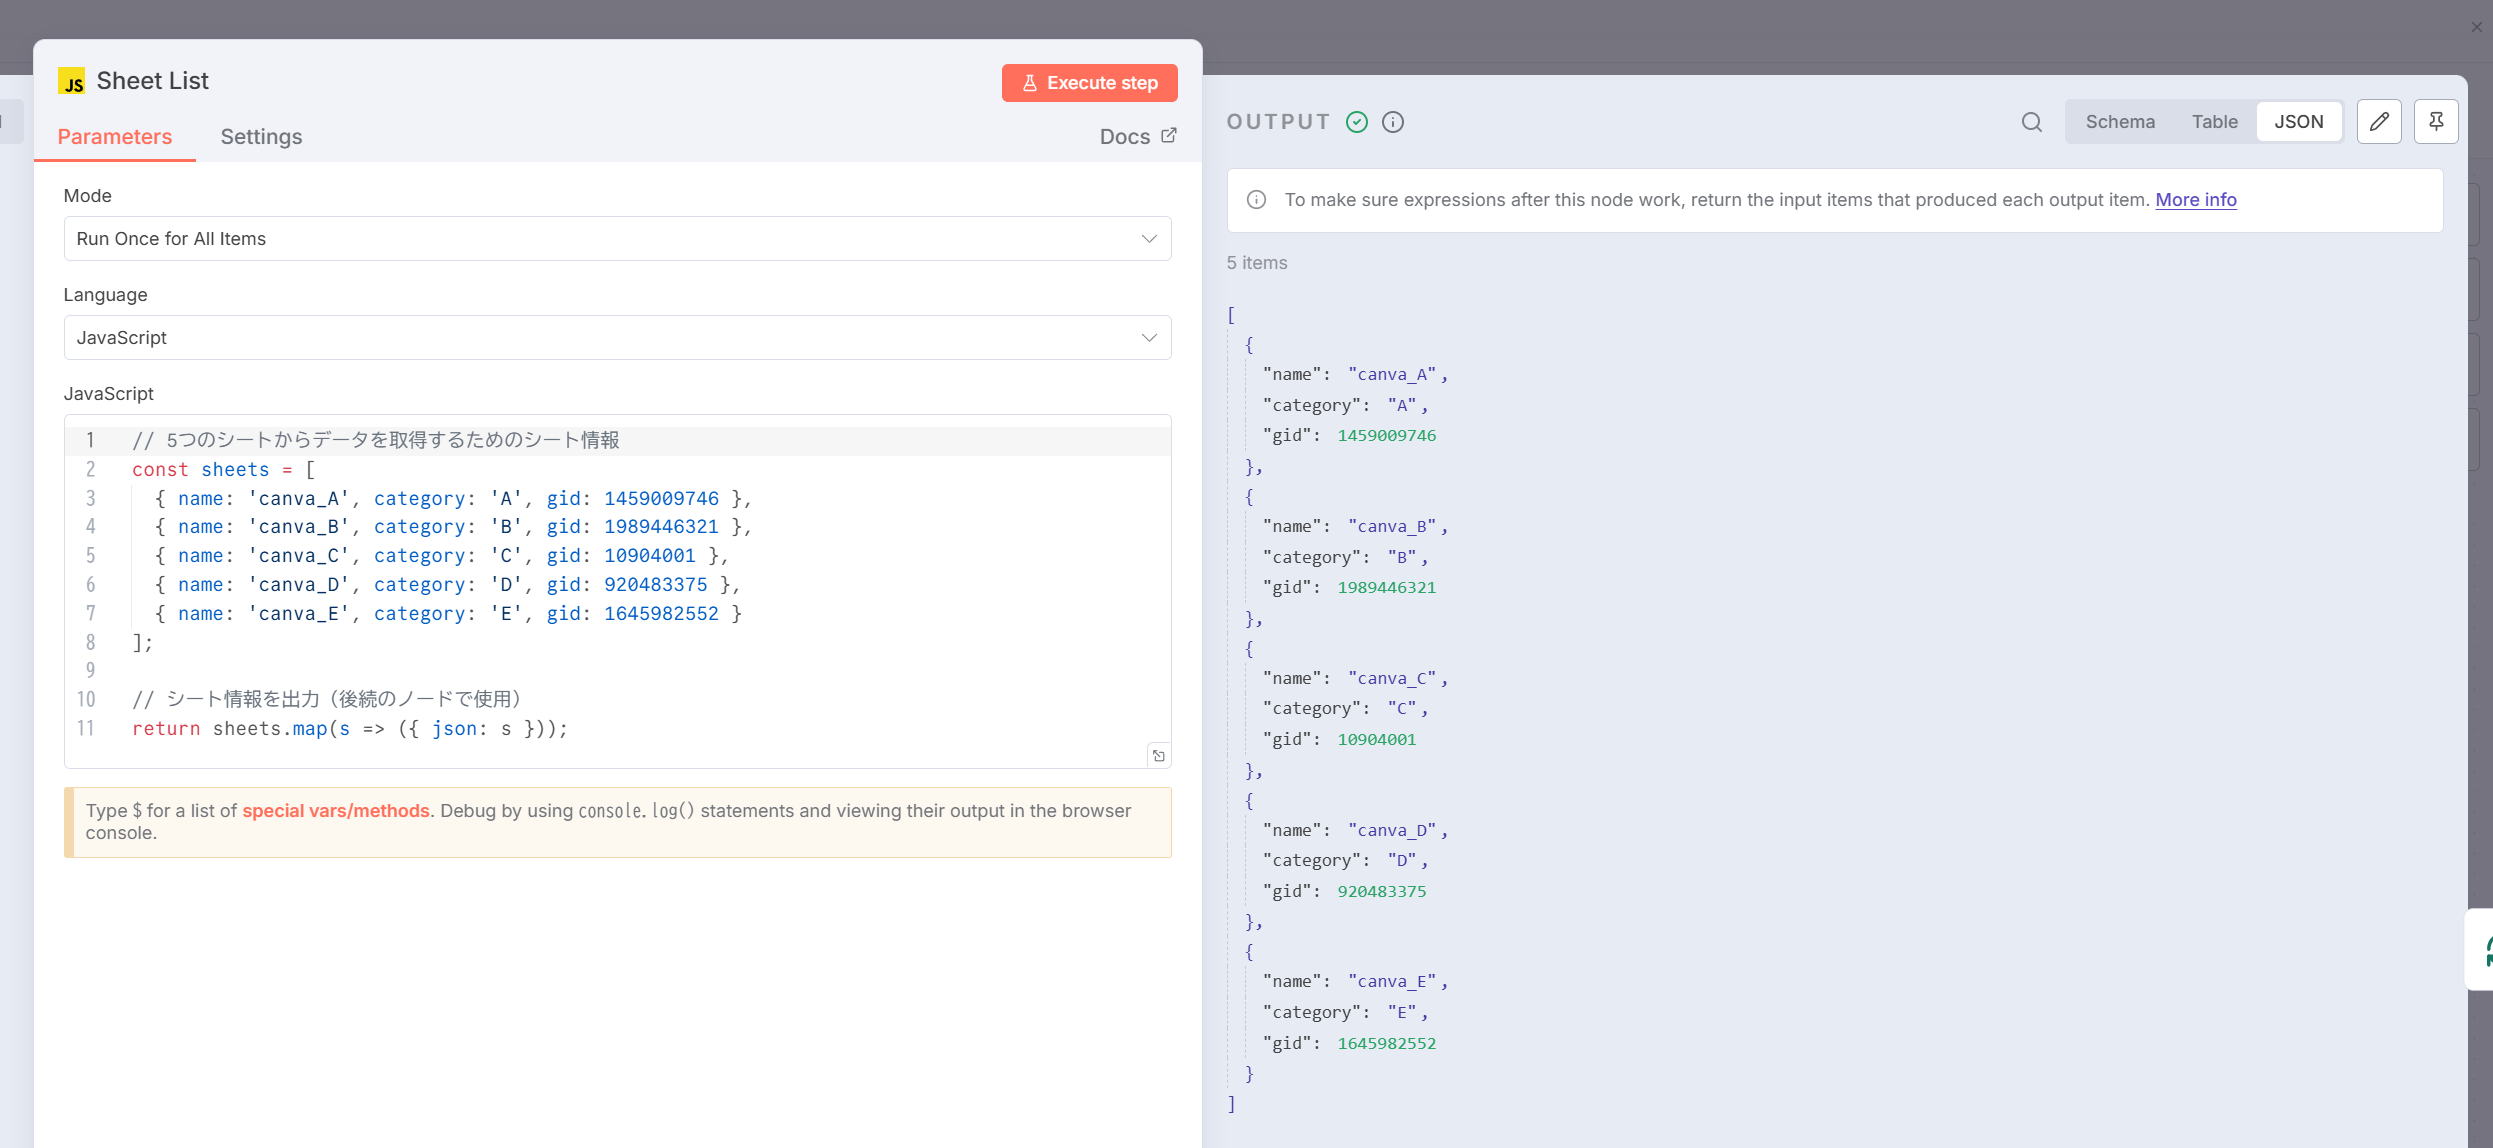Pin the output data with pin icon
The height and width of the screenshot is (1148, 2493).
(2436, 122)
